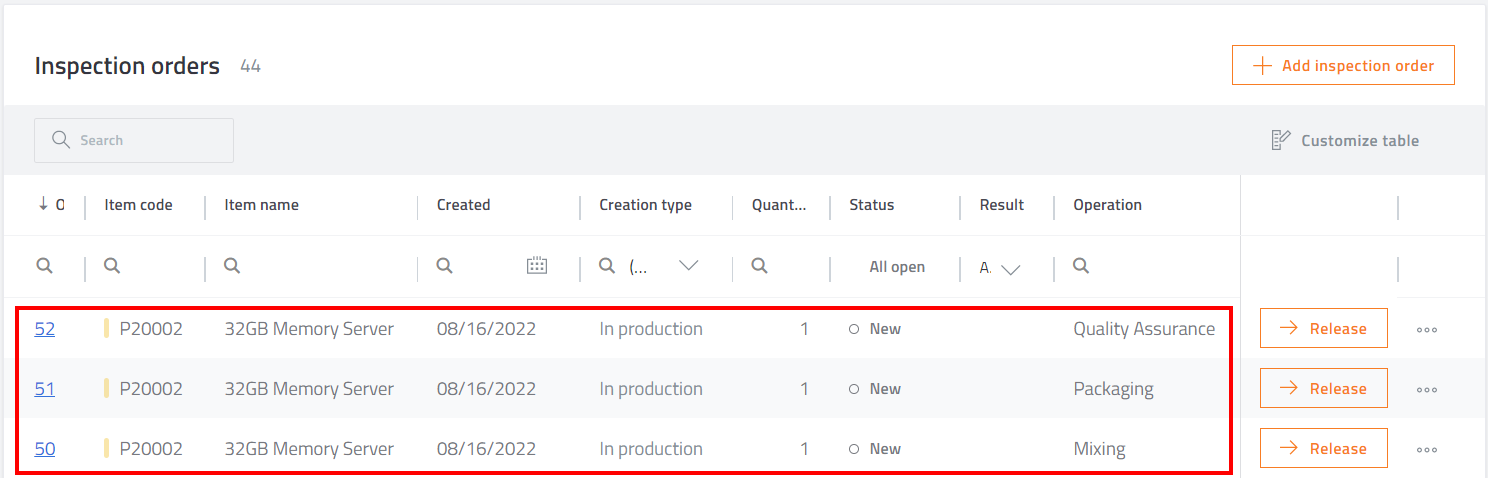1488x478 pixels.
Task: Open the All open status filter
Action: [x=896, y=267]
